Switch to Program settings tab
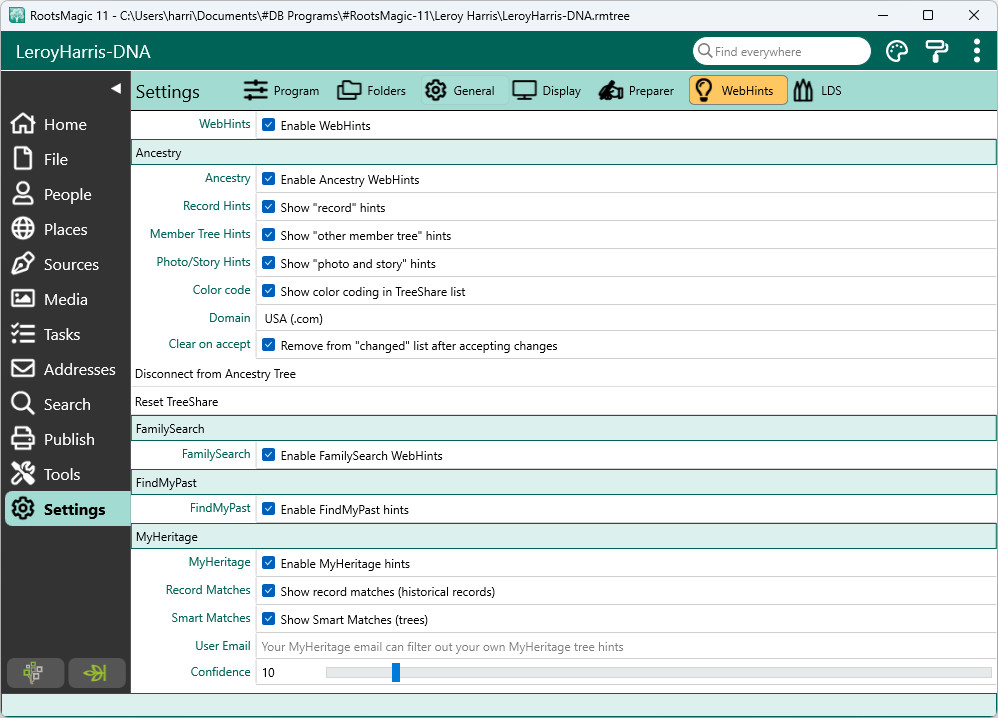Screen dimensions: 998x718 (281, 90)
